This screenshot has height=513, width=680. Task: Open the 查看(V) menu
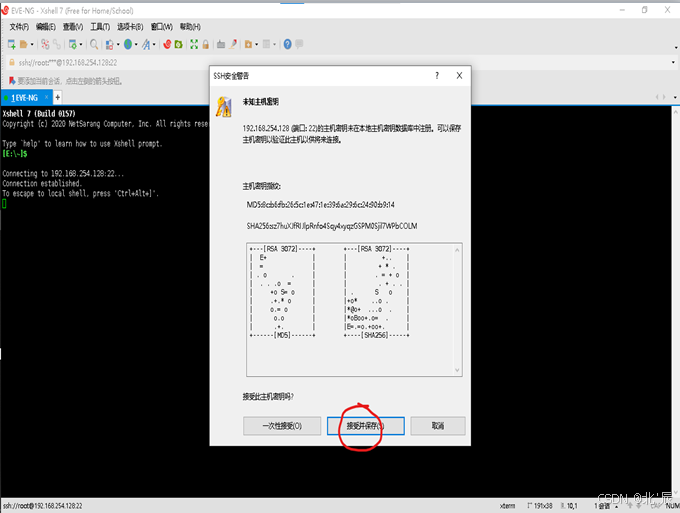pos(73,27)
